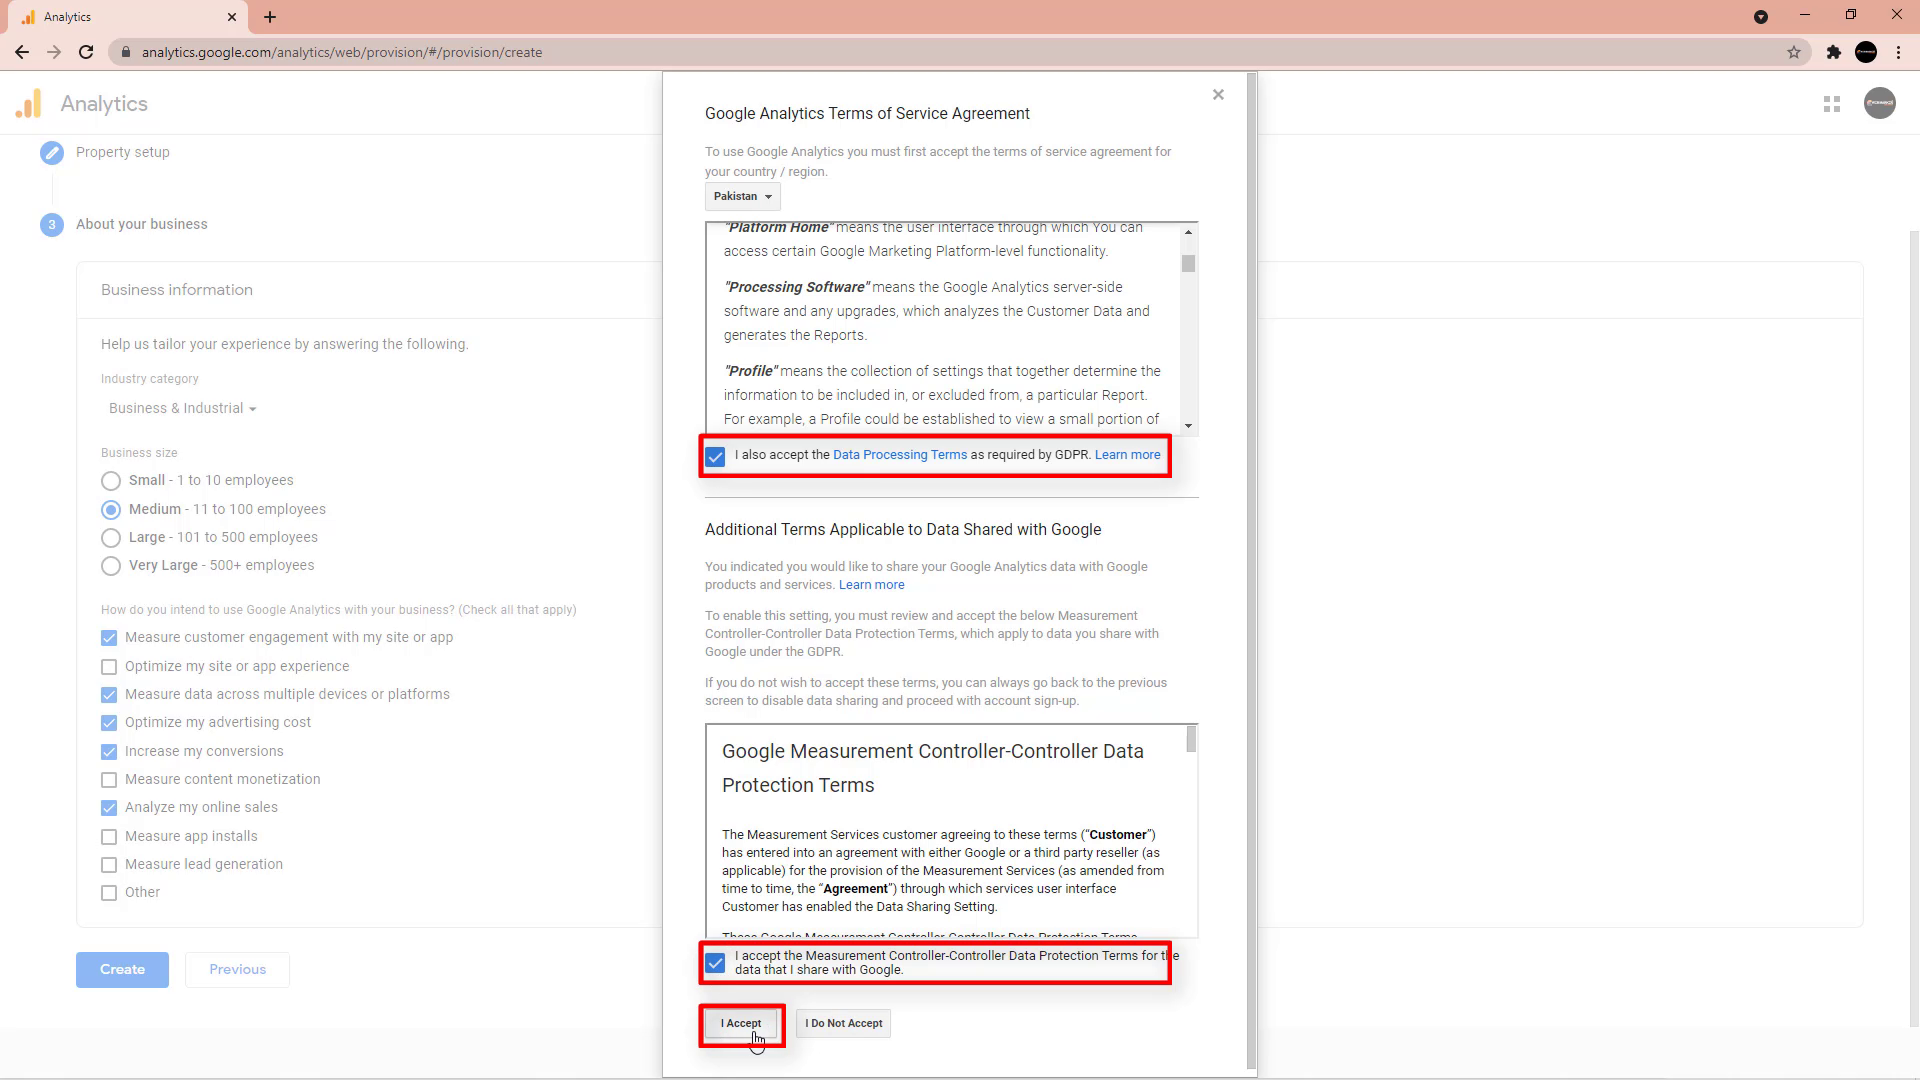Click the terms box scroll down arrow
1920x1080 pixels.
tap(1188, 426)
